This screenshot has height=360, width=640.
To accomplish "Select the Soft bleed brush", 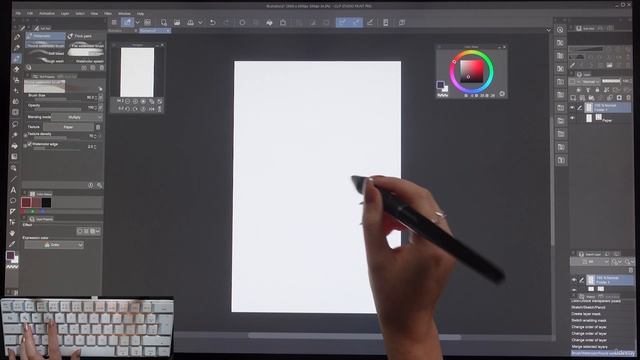I will pyautogui.click(x=45, y=53).
